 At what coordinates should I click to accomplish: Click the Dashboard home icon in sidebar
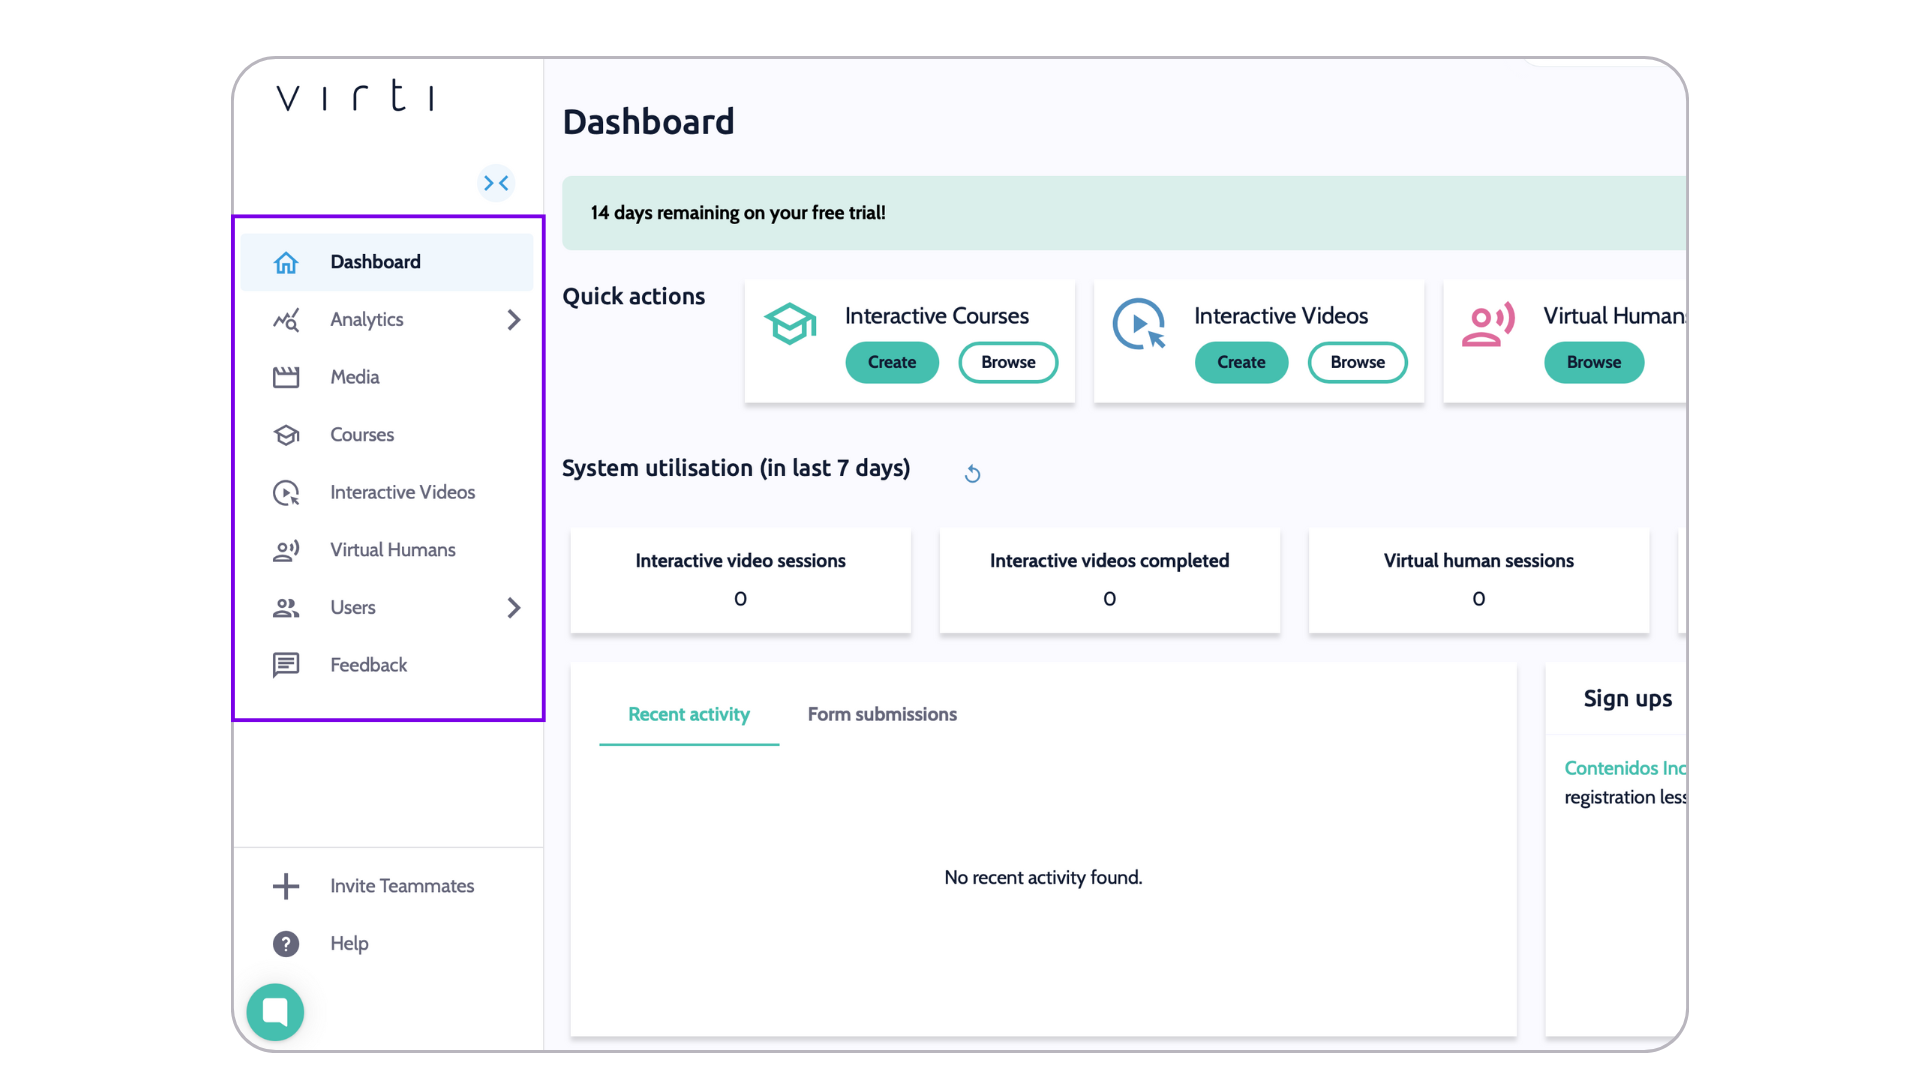[x=286, y=262]
